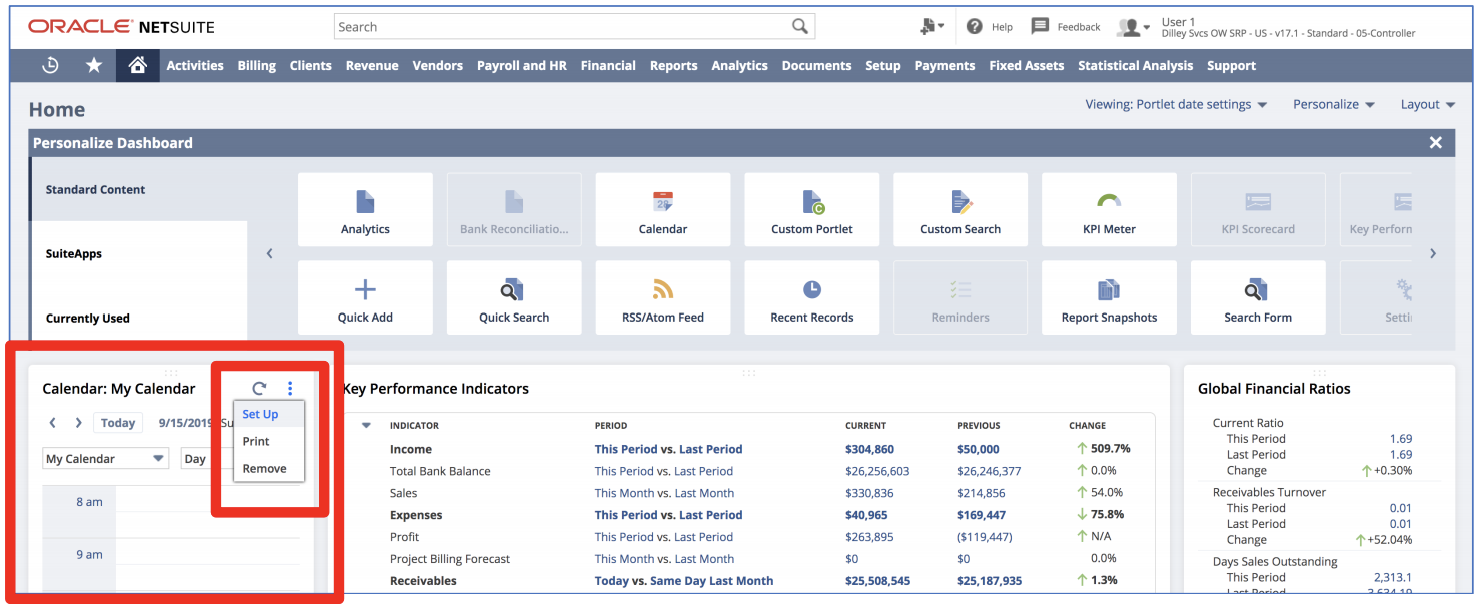Add the Custom Search portlet

[960, 210]
